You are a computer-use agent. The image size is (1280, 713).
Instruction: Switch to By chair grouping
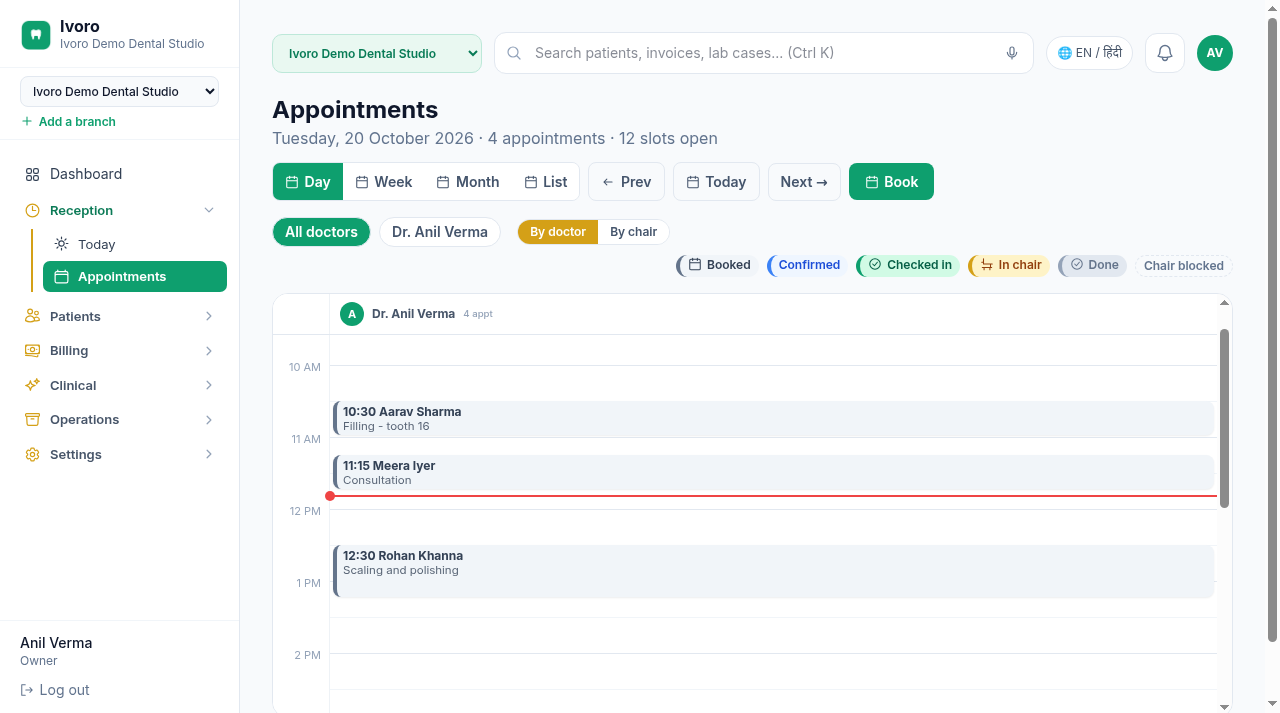pyautogui.click(x=634, y=232)
